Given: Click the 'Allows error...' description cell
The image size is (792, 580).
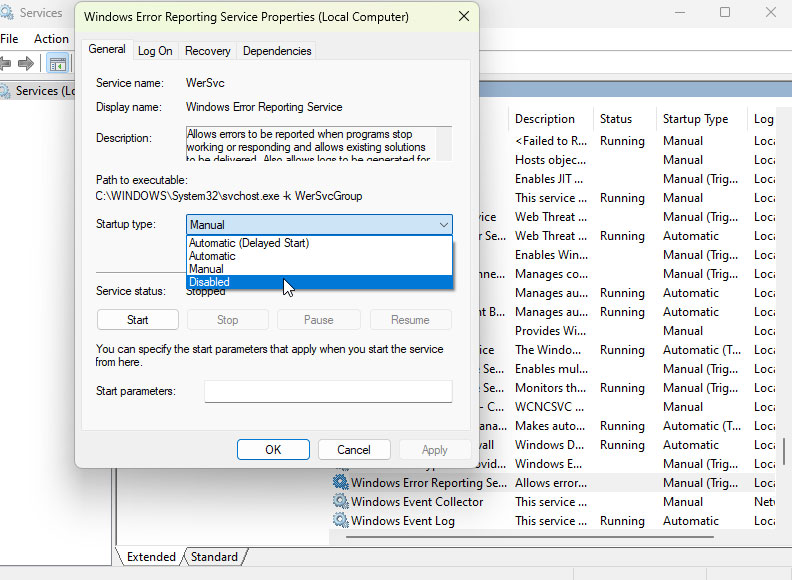Looking at the screenshot, I should pyautogui.click(x=551, y=483).
